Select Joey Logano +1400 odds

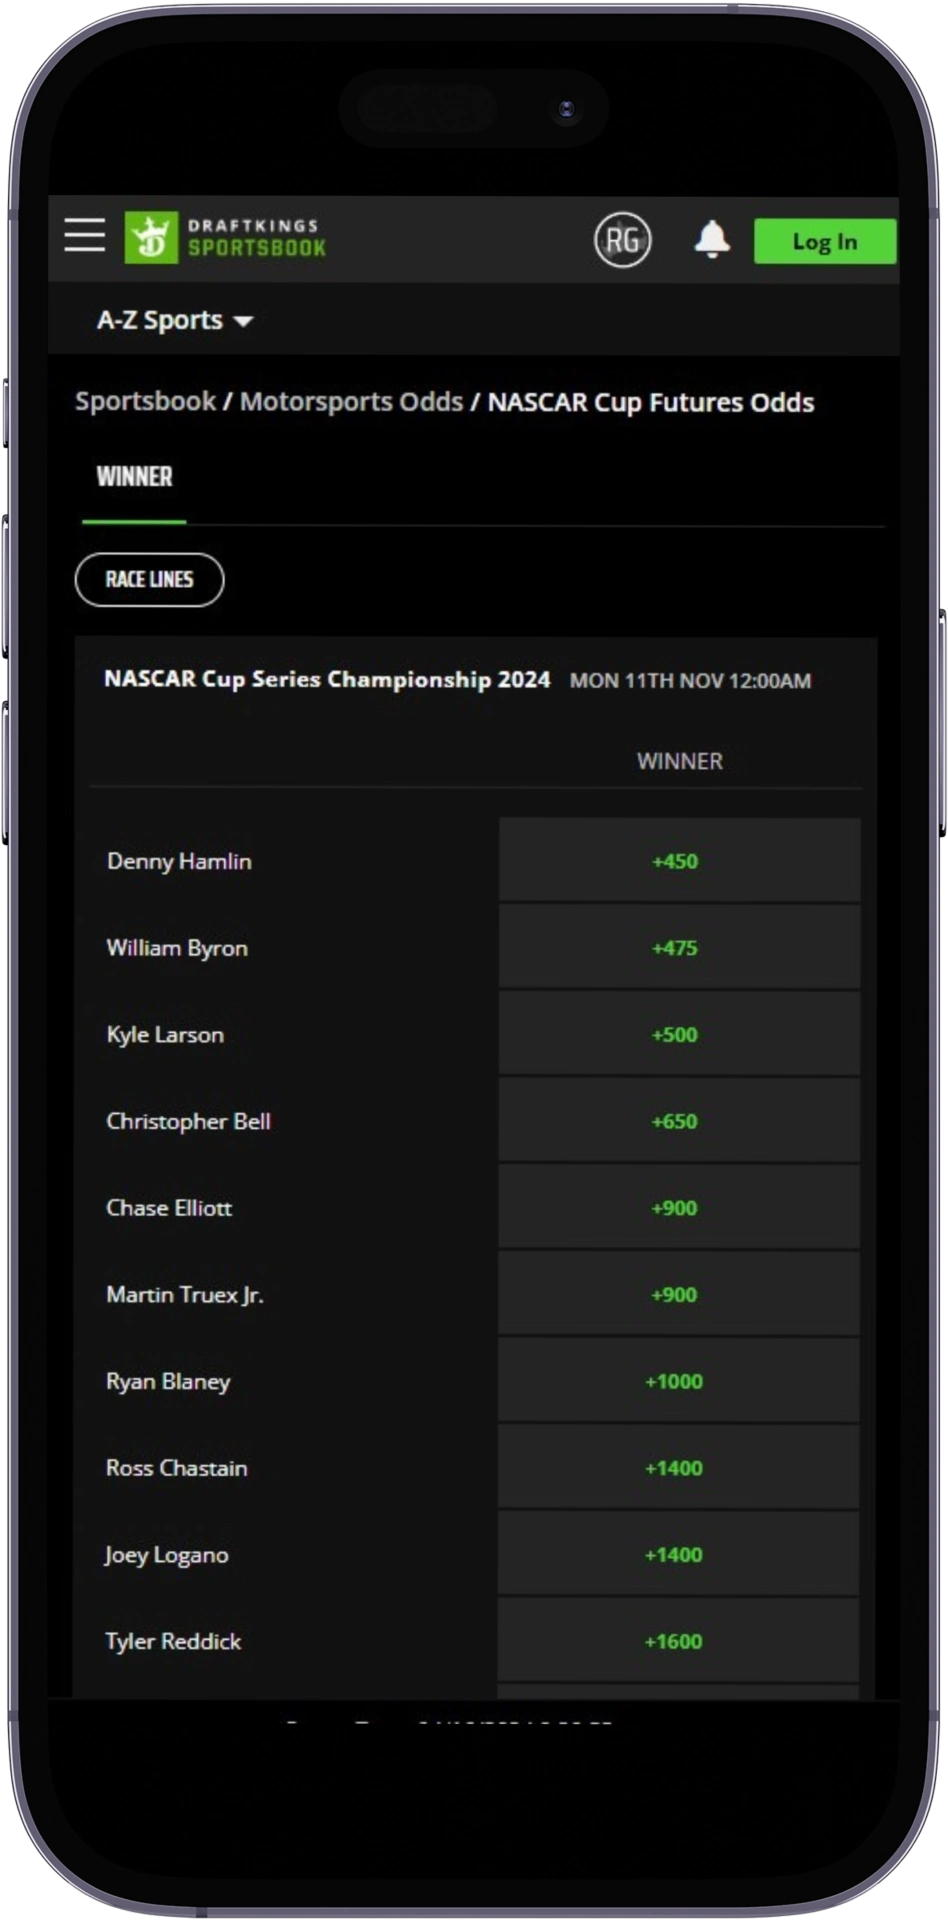679,1554
